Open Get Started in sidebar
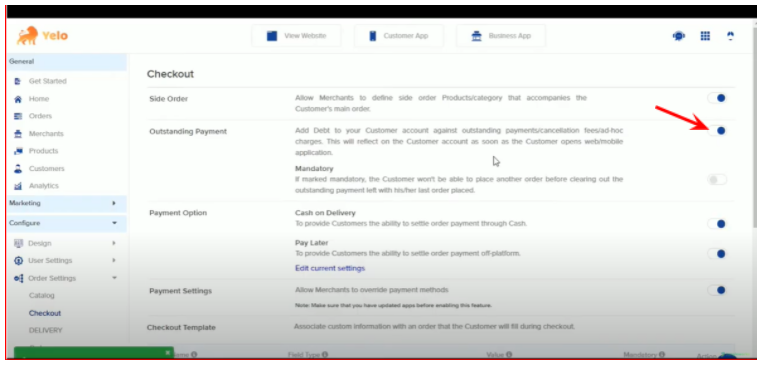The height and width of the screenshot is (368, 763). 48,81
